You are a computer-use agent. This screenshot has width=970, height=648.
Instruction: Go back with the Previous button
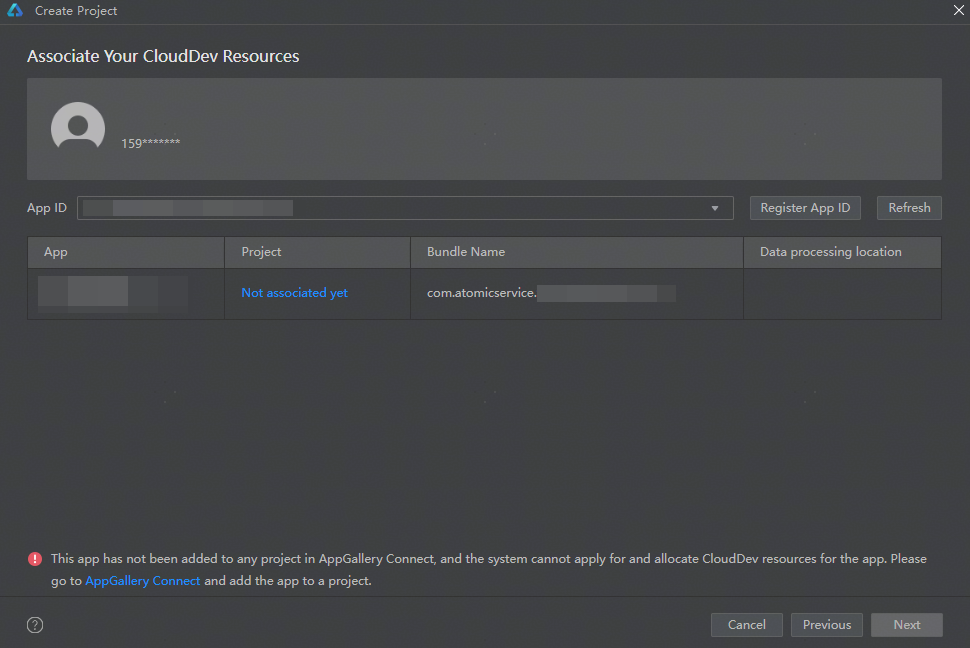(x=826, y=625)
